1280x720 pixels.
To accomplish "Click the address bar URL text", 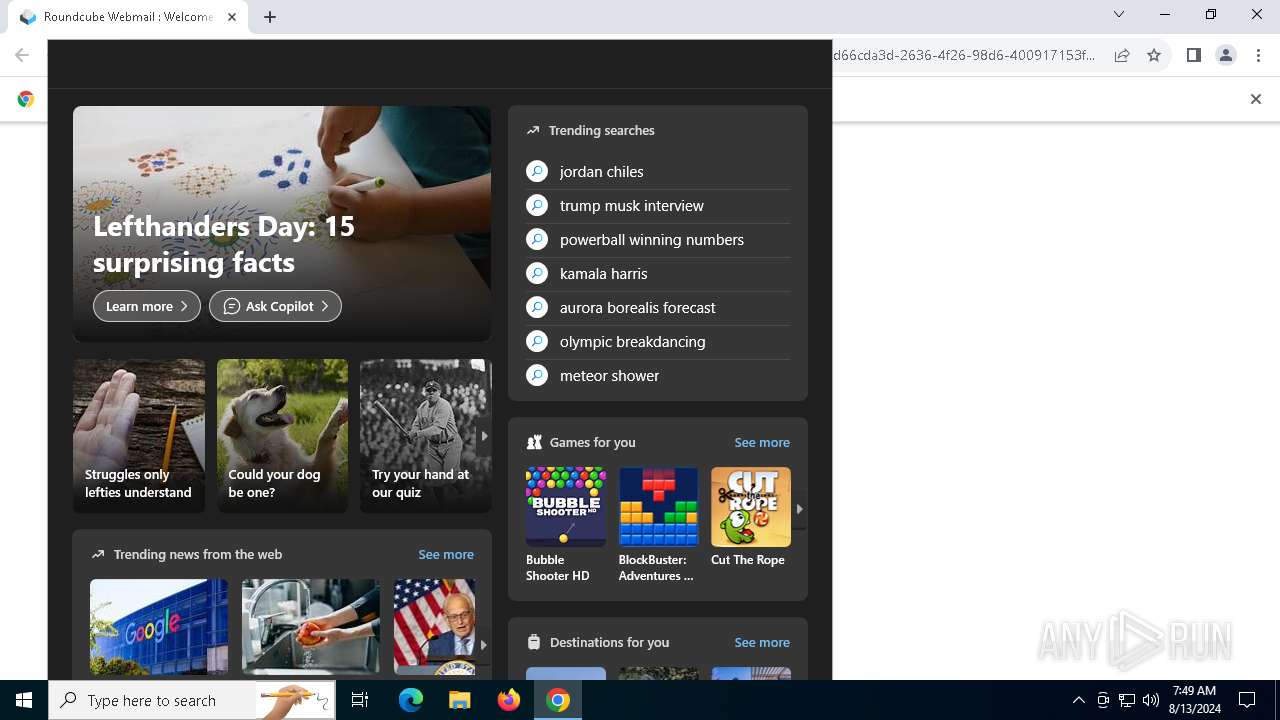I will tap(964, 56).
